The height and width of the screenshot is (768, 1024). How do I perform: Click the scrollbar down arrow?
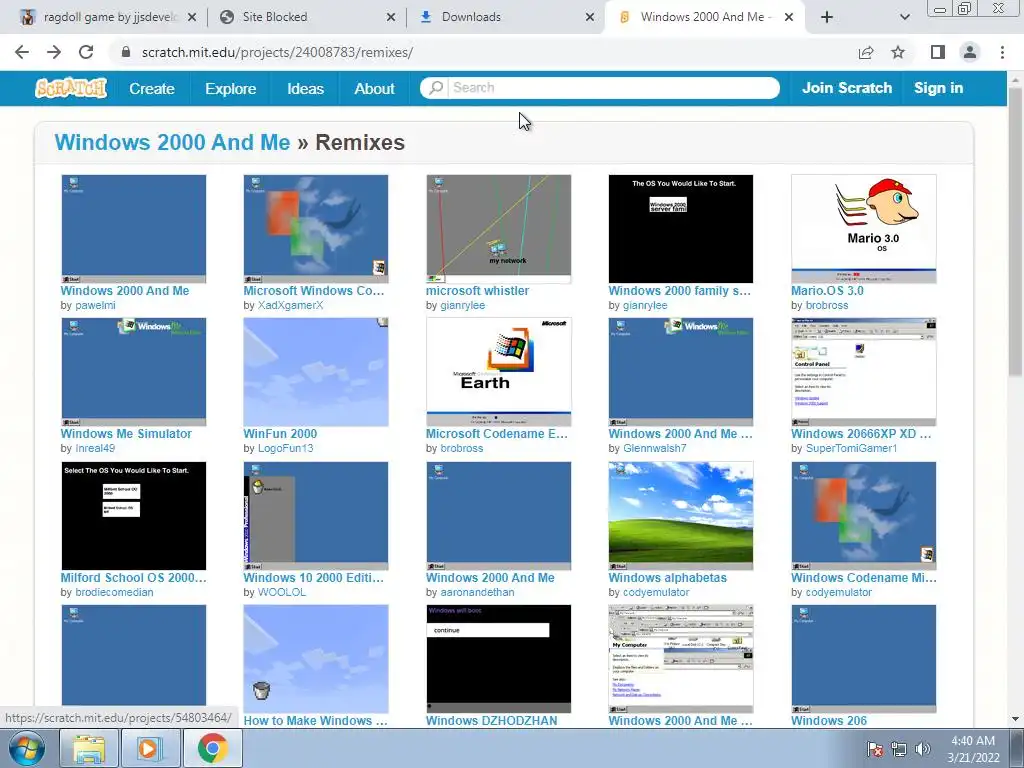pyautogui.click(x=1015, y=719)
